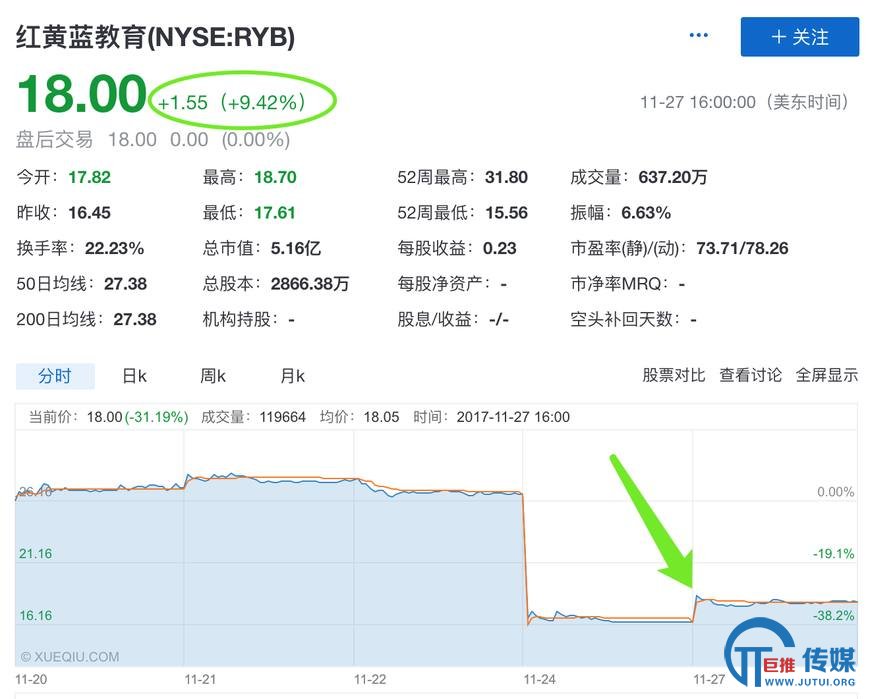The width and height of the screenshot is (870, 699).
Task: Click the 最高 value 18.70
Action: [275, 178]
